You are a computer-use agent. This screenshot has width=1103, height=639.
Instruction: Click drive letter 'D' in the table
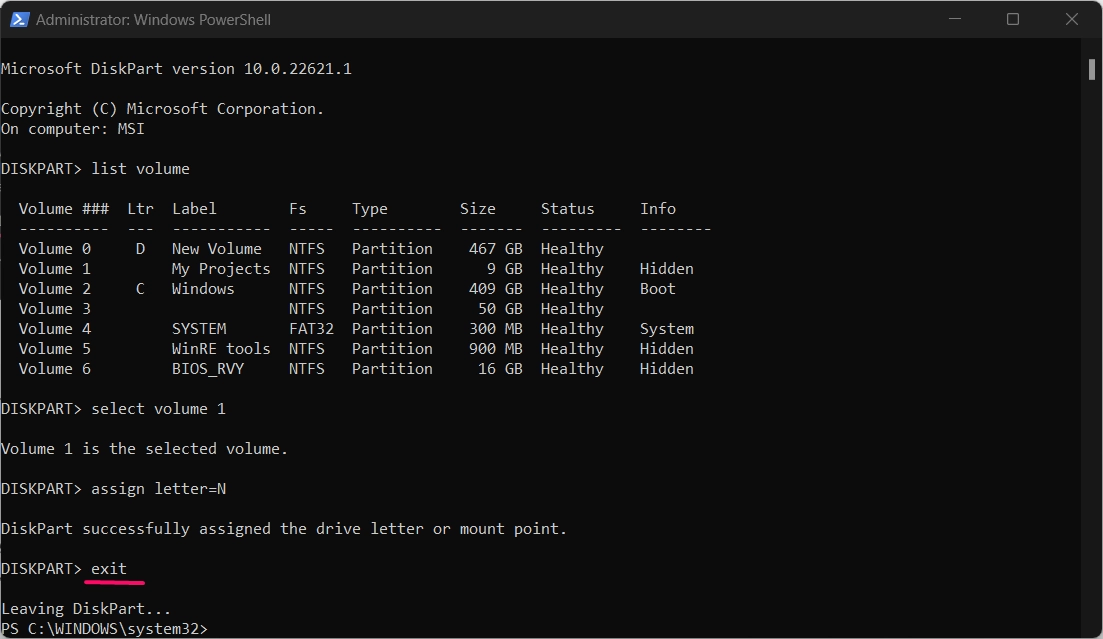[141, 249]
